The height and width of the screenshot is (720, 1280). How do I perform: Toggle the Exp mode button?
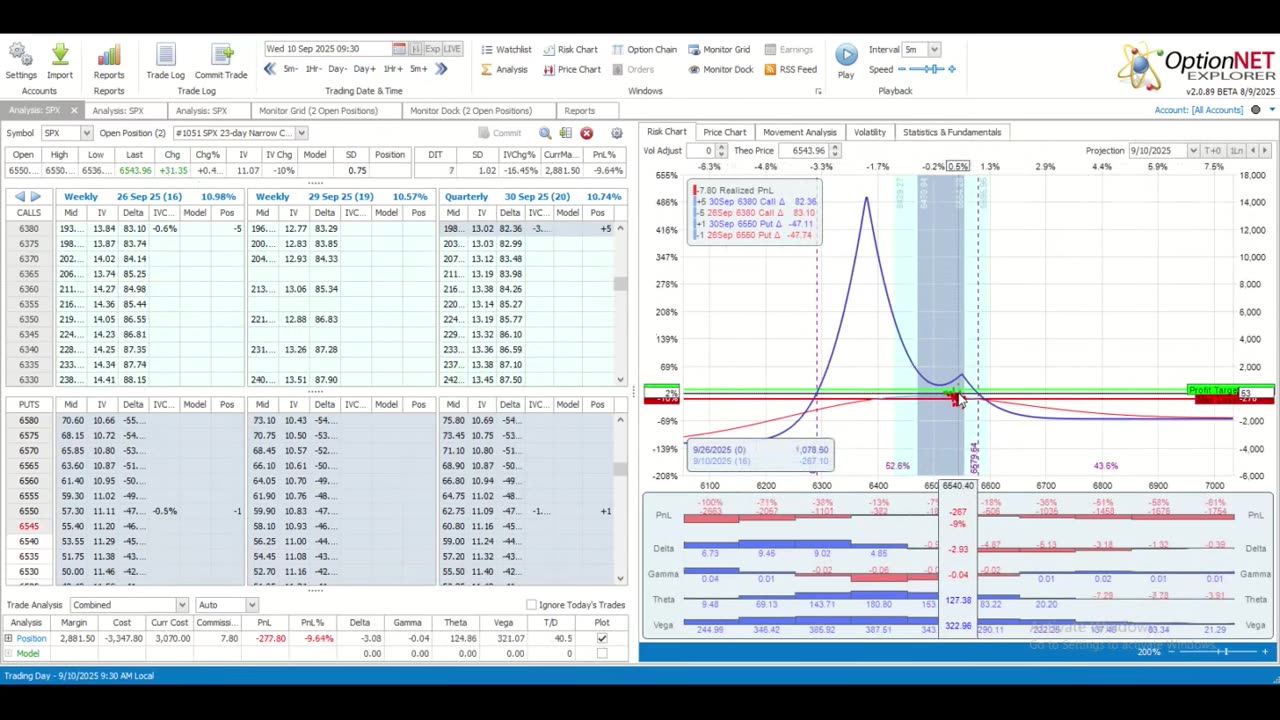432,49
